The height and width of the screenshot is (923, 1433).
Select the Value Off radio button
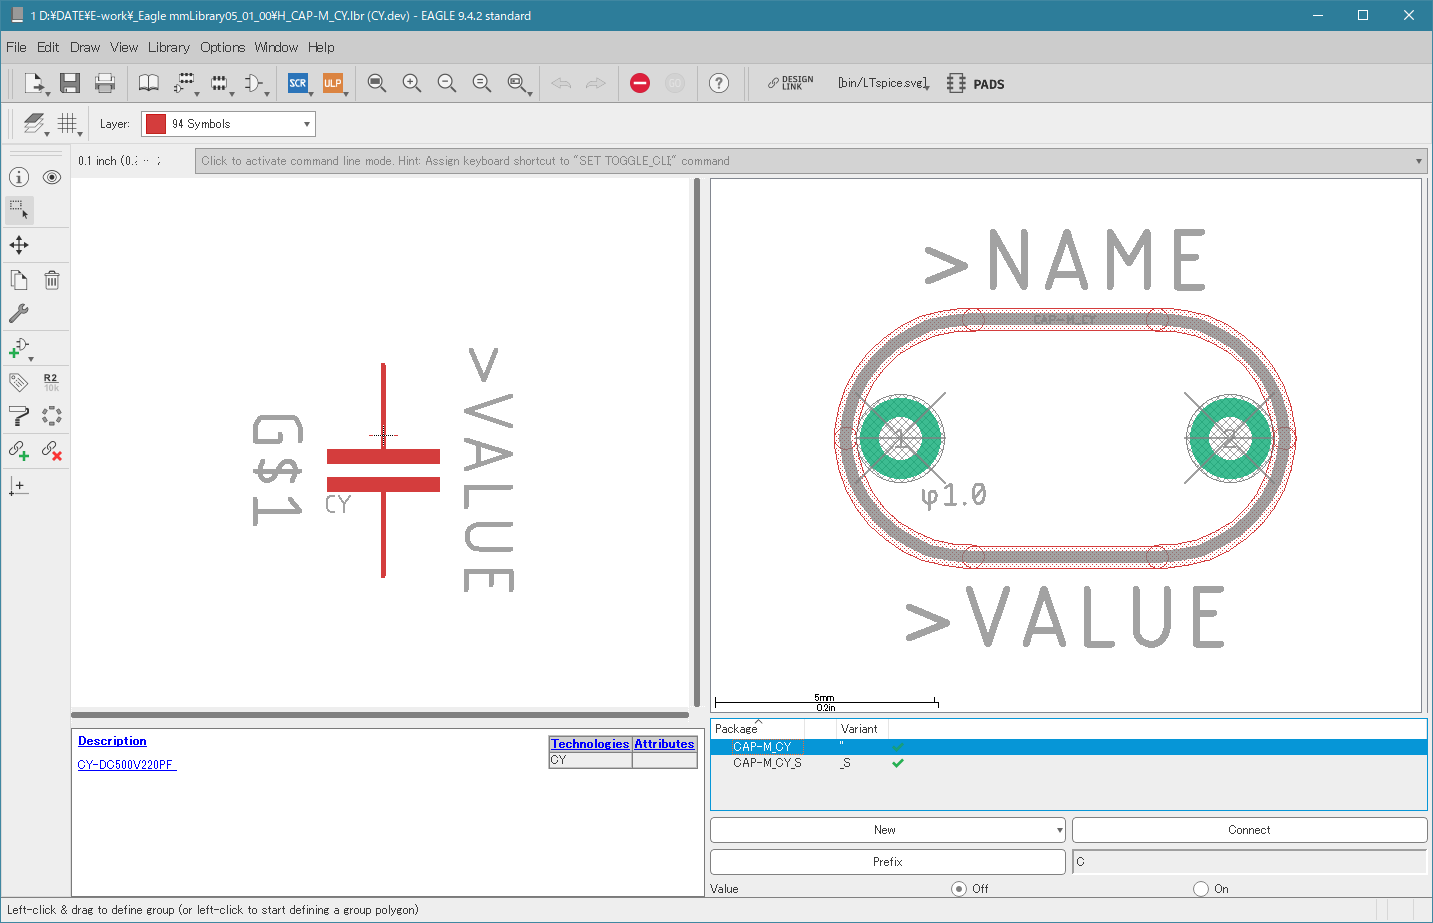[959, 888]
